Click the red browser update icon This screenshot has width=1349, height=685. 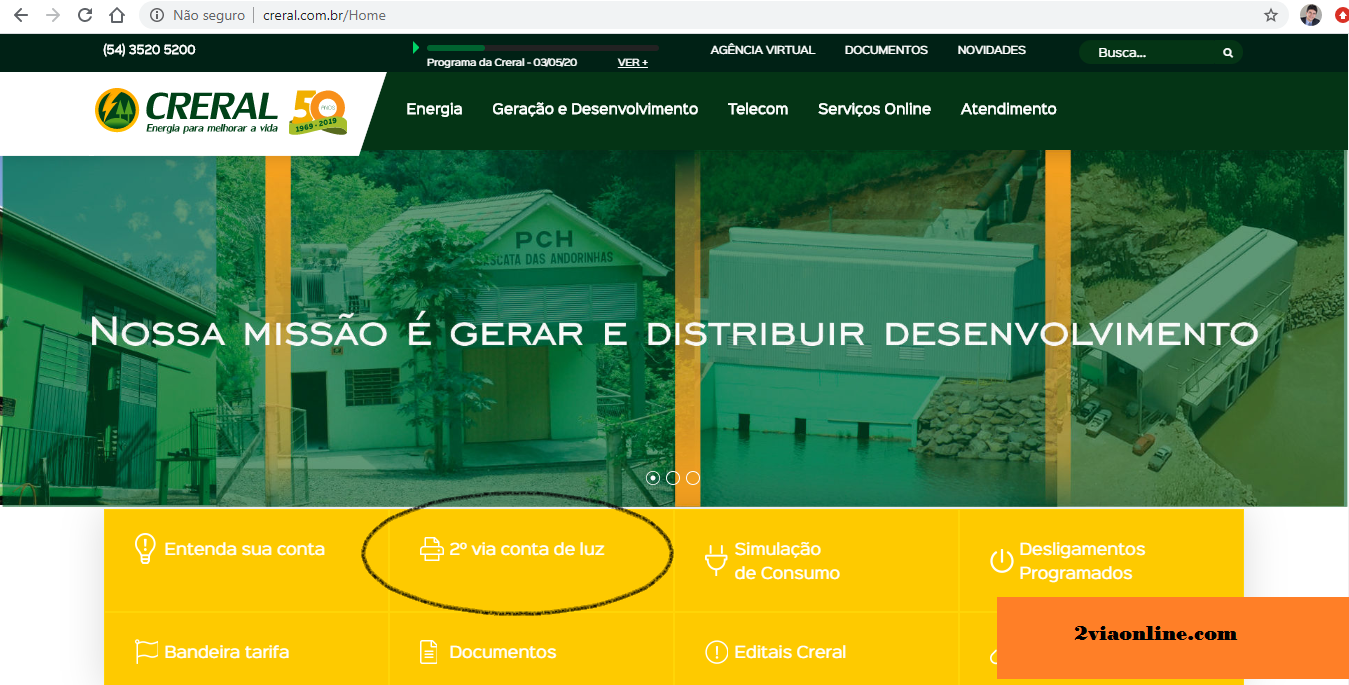click(1341, 15)
